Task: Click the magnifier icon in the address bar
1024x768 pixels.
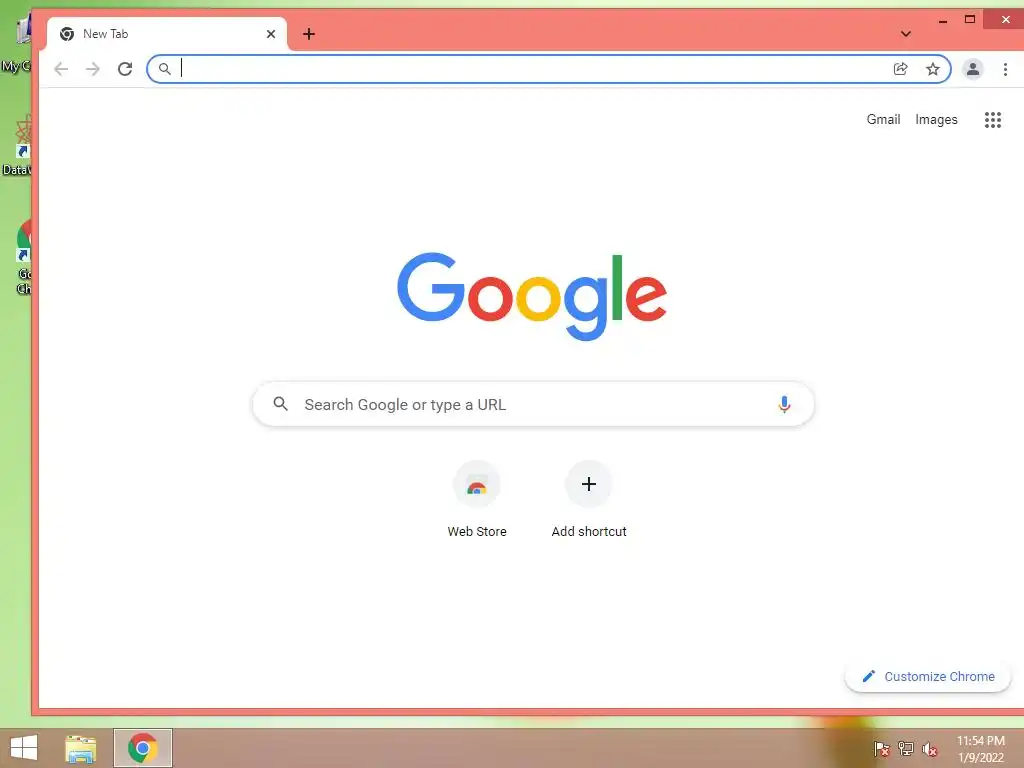Action: click(165, 69)
